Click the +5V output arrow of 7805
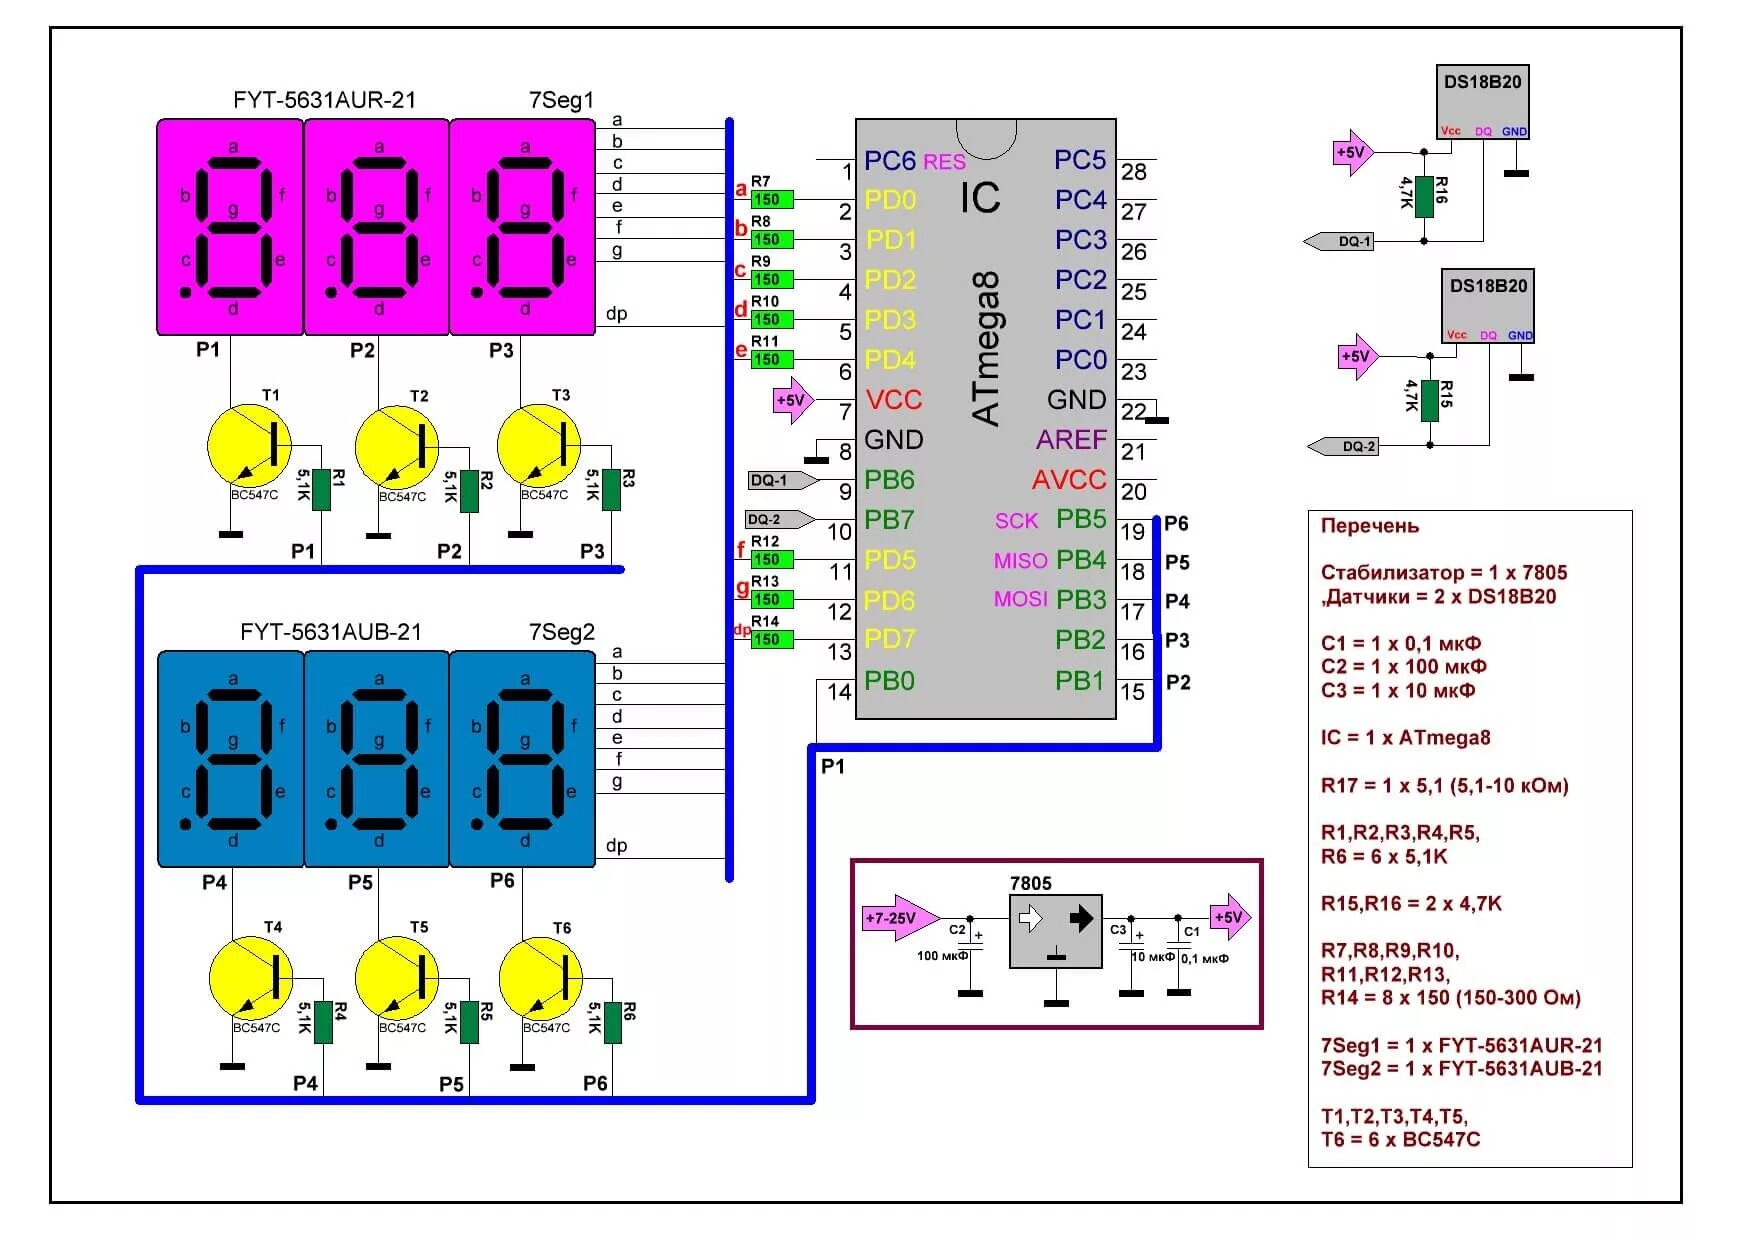 coord(1231,917)
